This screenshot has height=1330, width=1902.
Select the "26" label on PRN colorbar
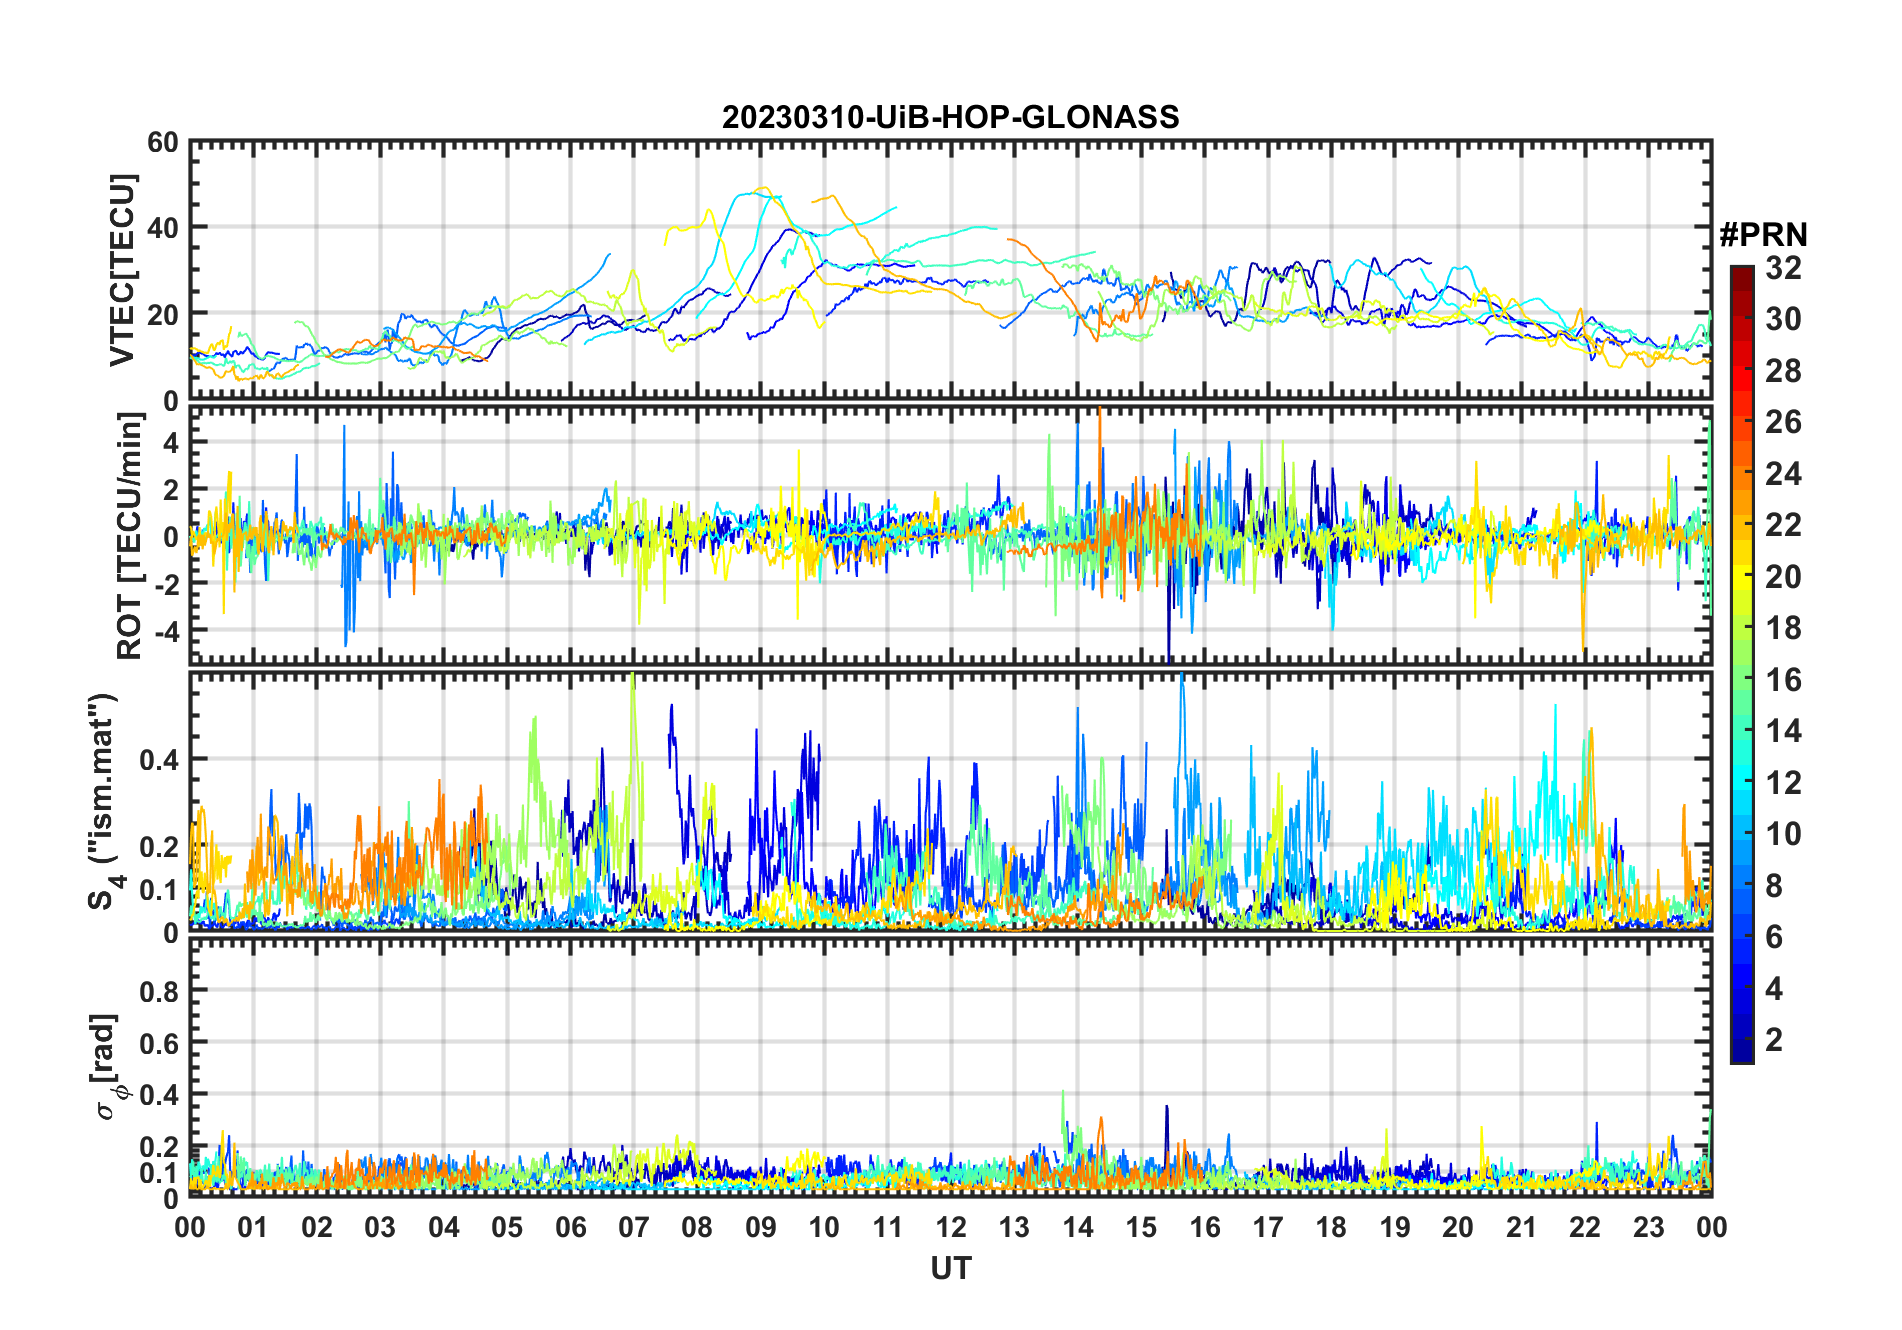tap(1783, 422)
